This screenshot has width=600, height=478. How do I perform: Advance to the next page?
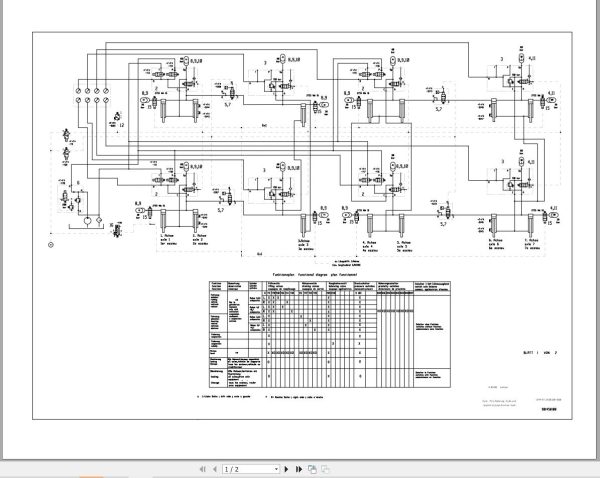click(286, 469)
